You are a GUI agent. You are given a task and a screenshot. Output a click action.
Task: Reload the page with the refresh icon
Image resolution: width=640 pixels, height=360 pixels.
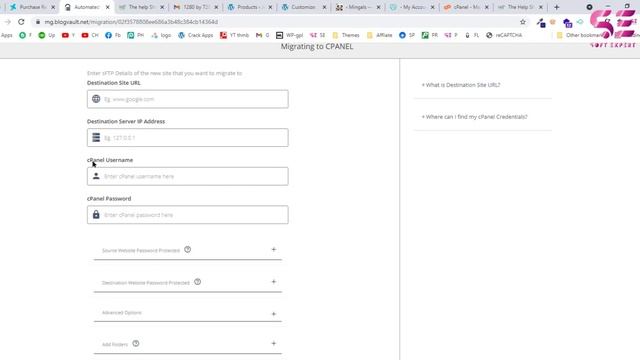(21, 22)
